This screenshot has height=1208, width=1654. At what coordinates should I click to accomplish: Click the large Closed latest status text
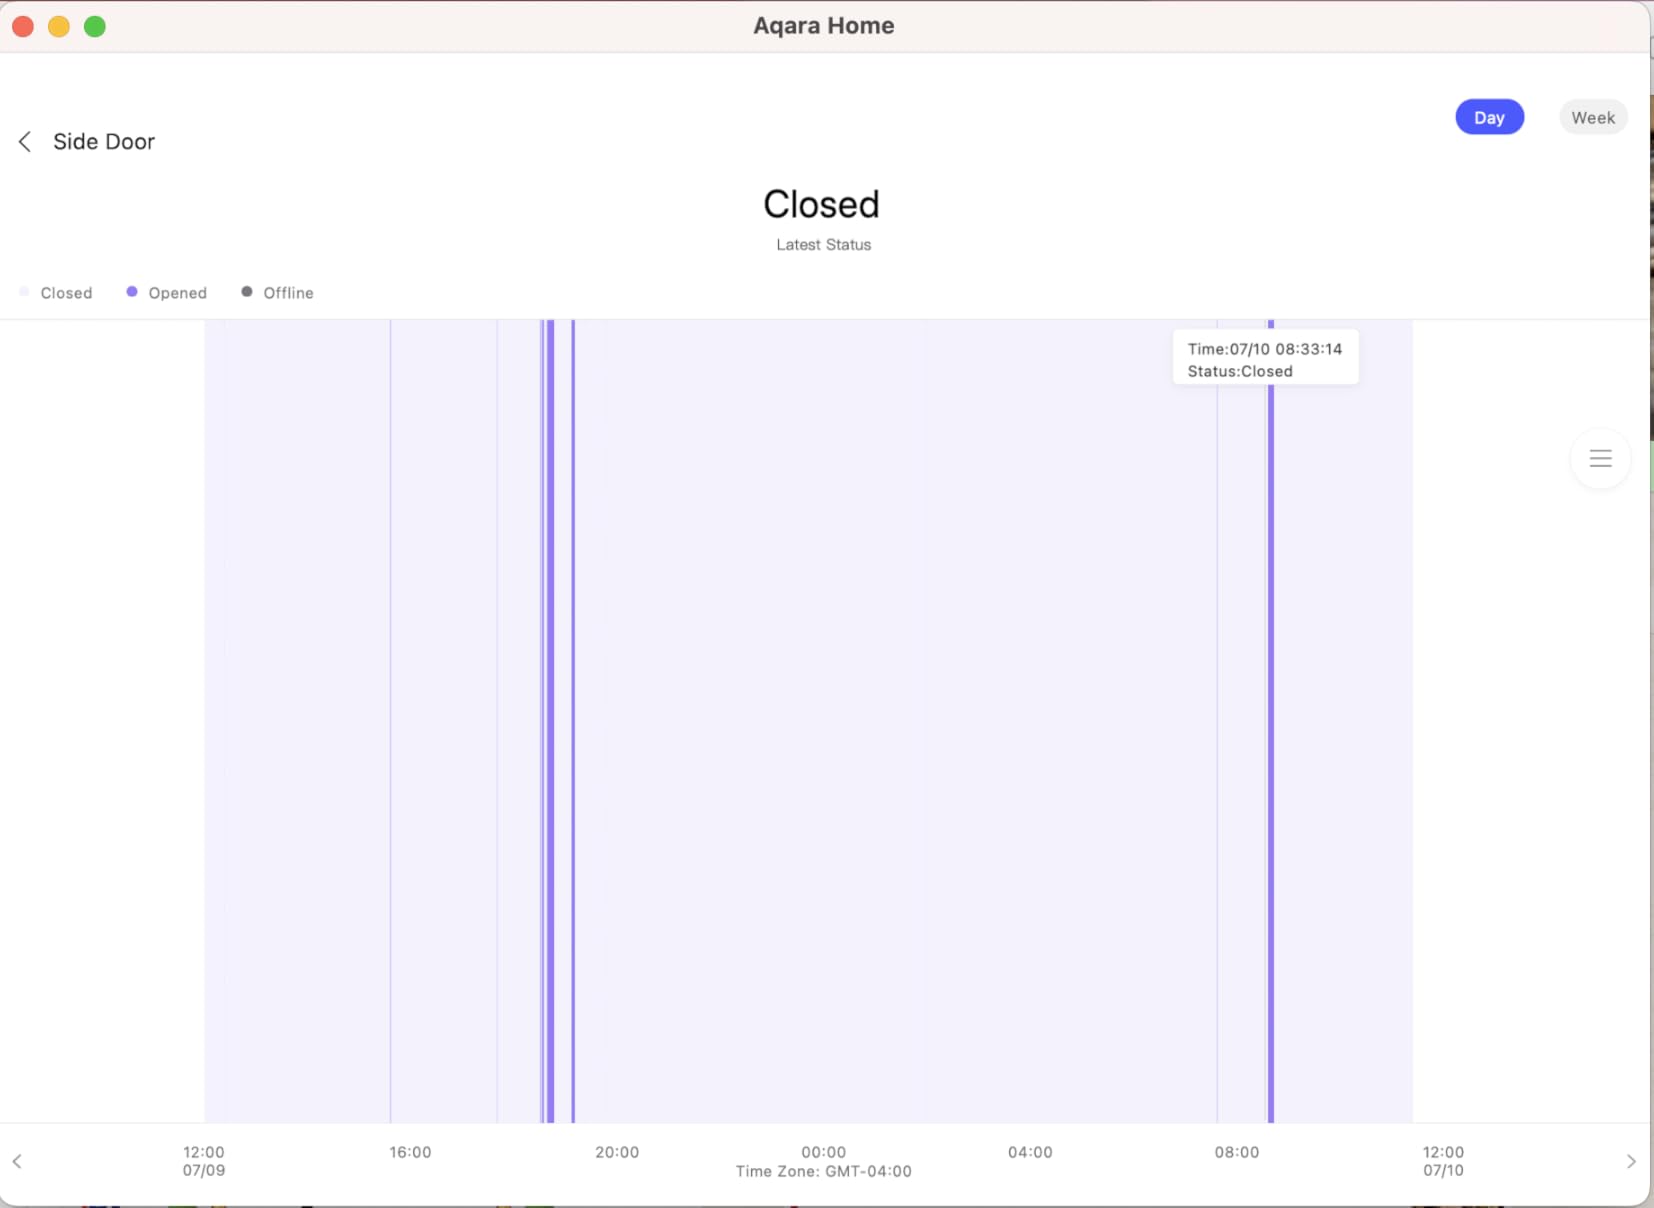[x=821, y=205]
